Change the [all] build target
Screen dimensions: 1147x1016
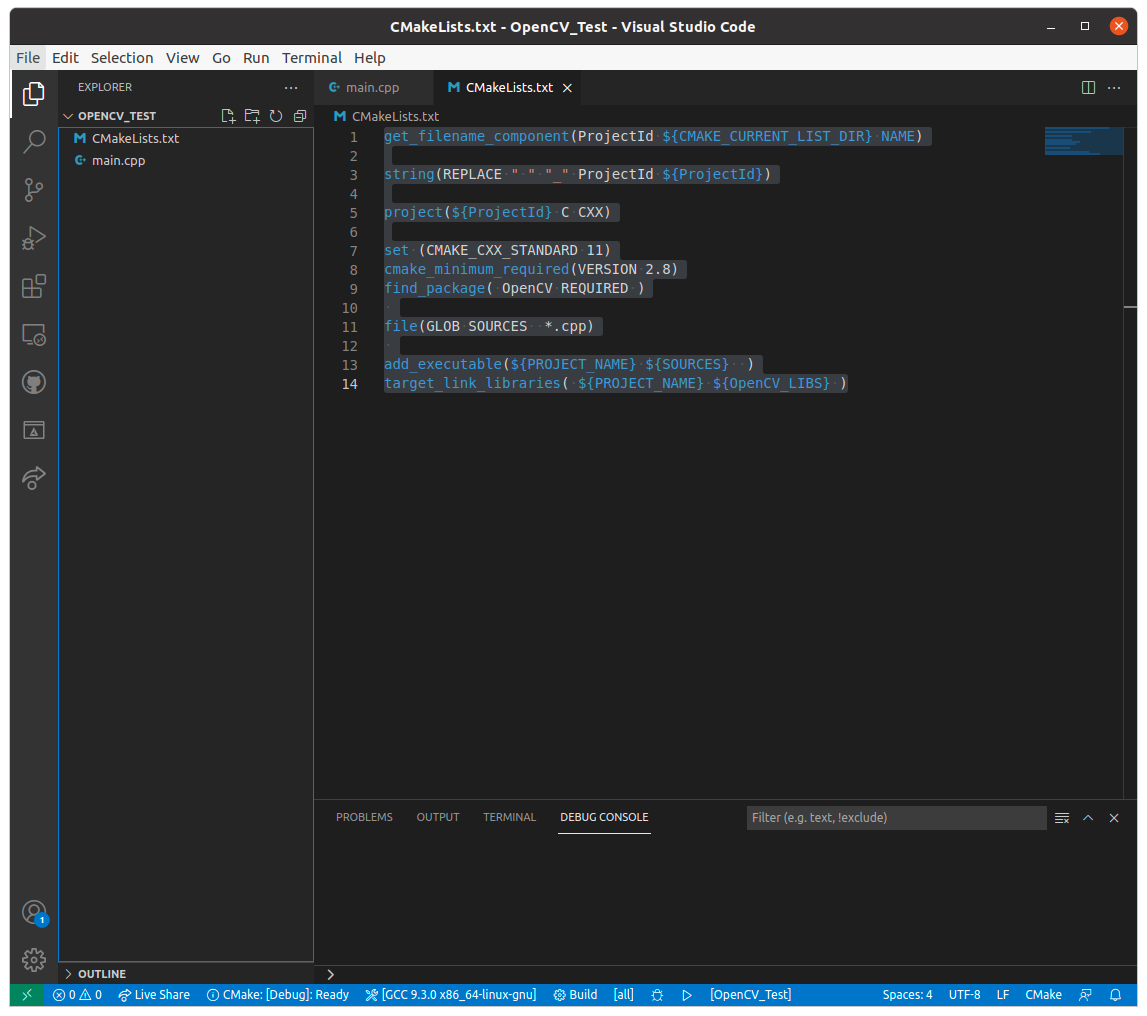[623, 995]
